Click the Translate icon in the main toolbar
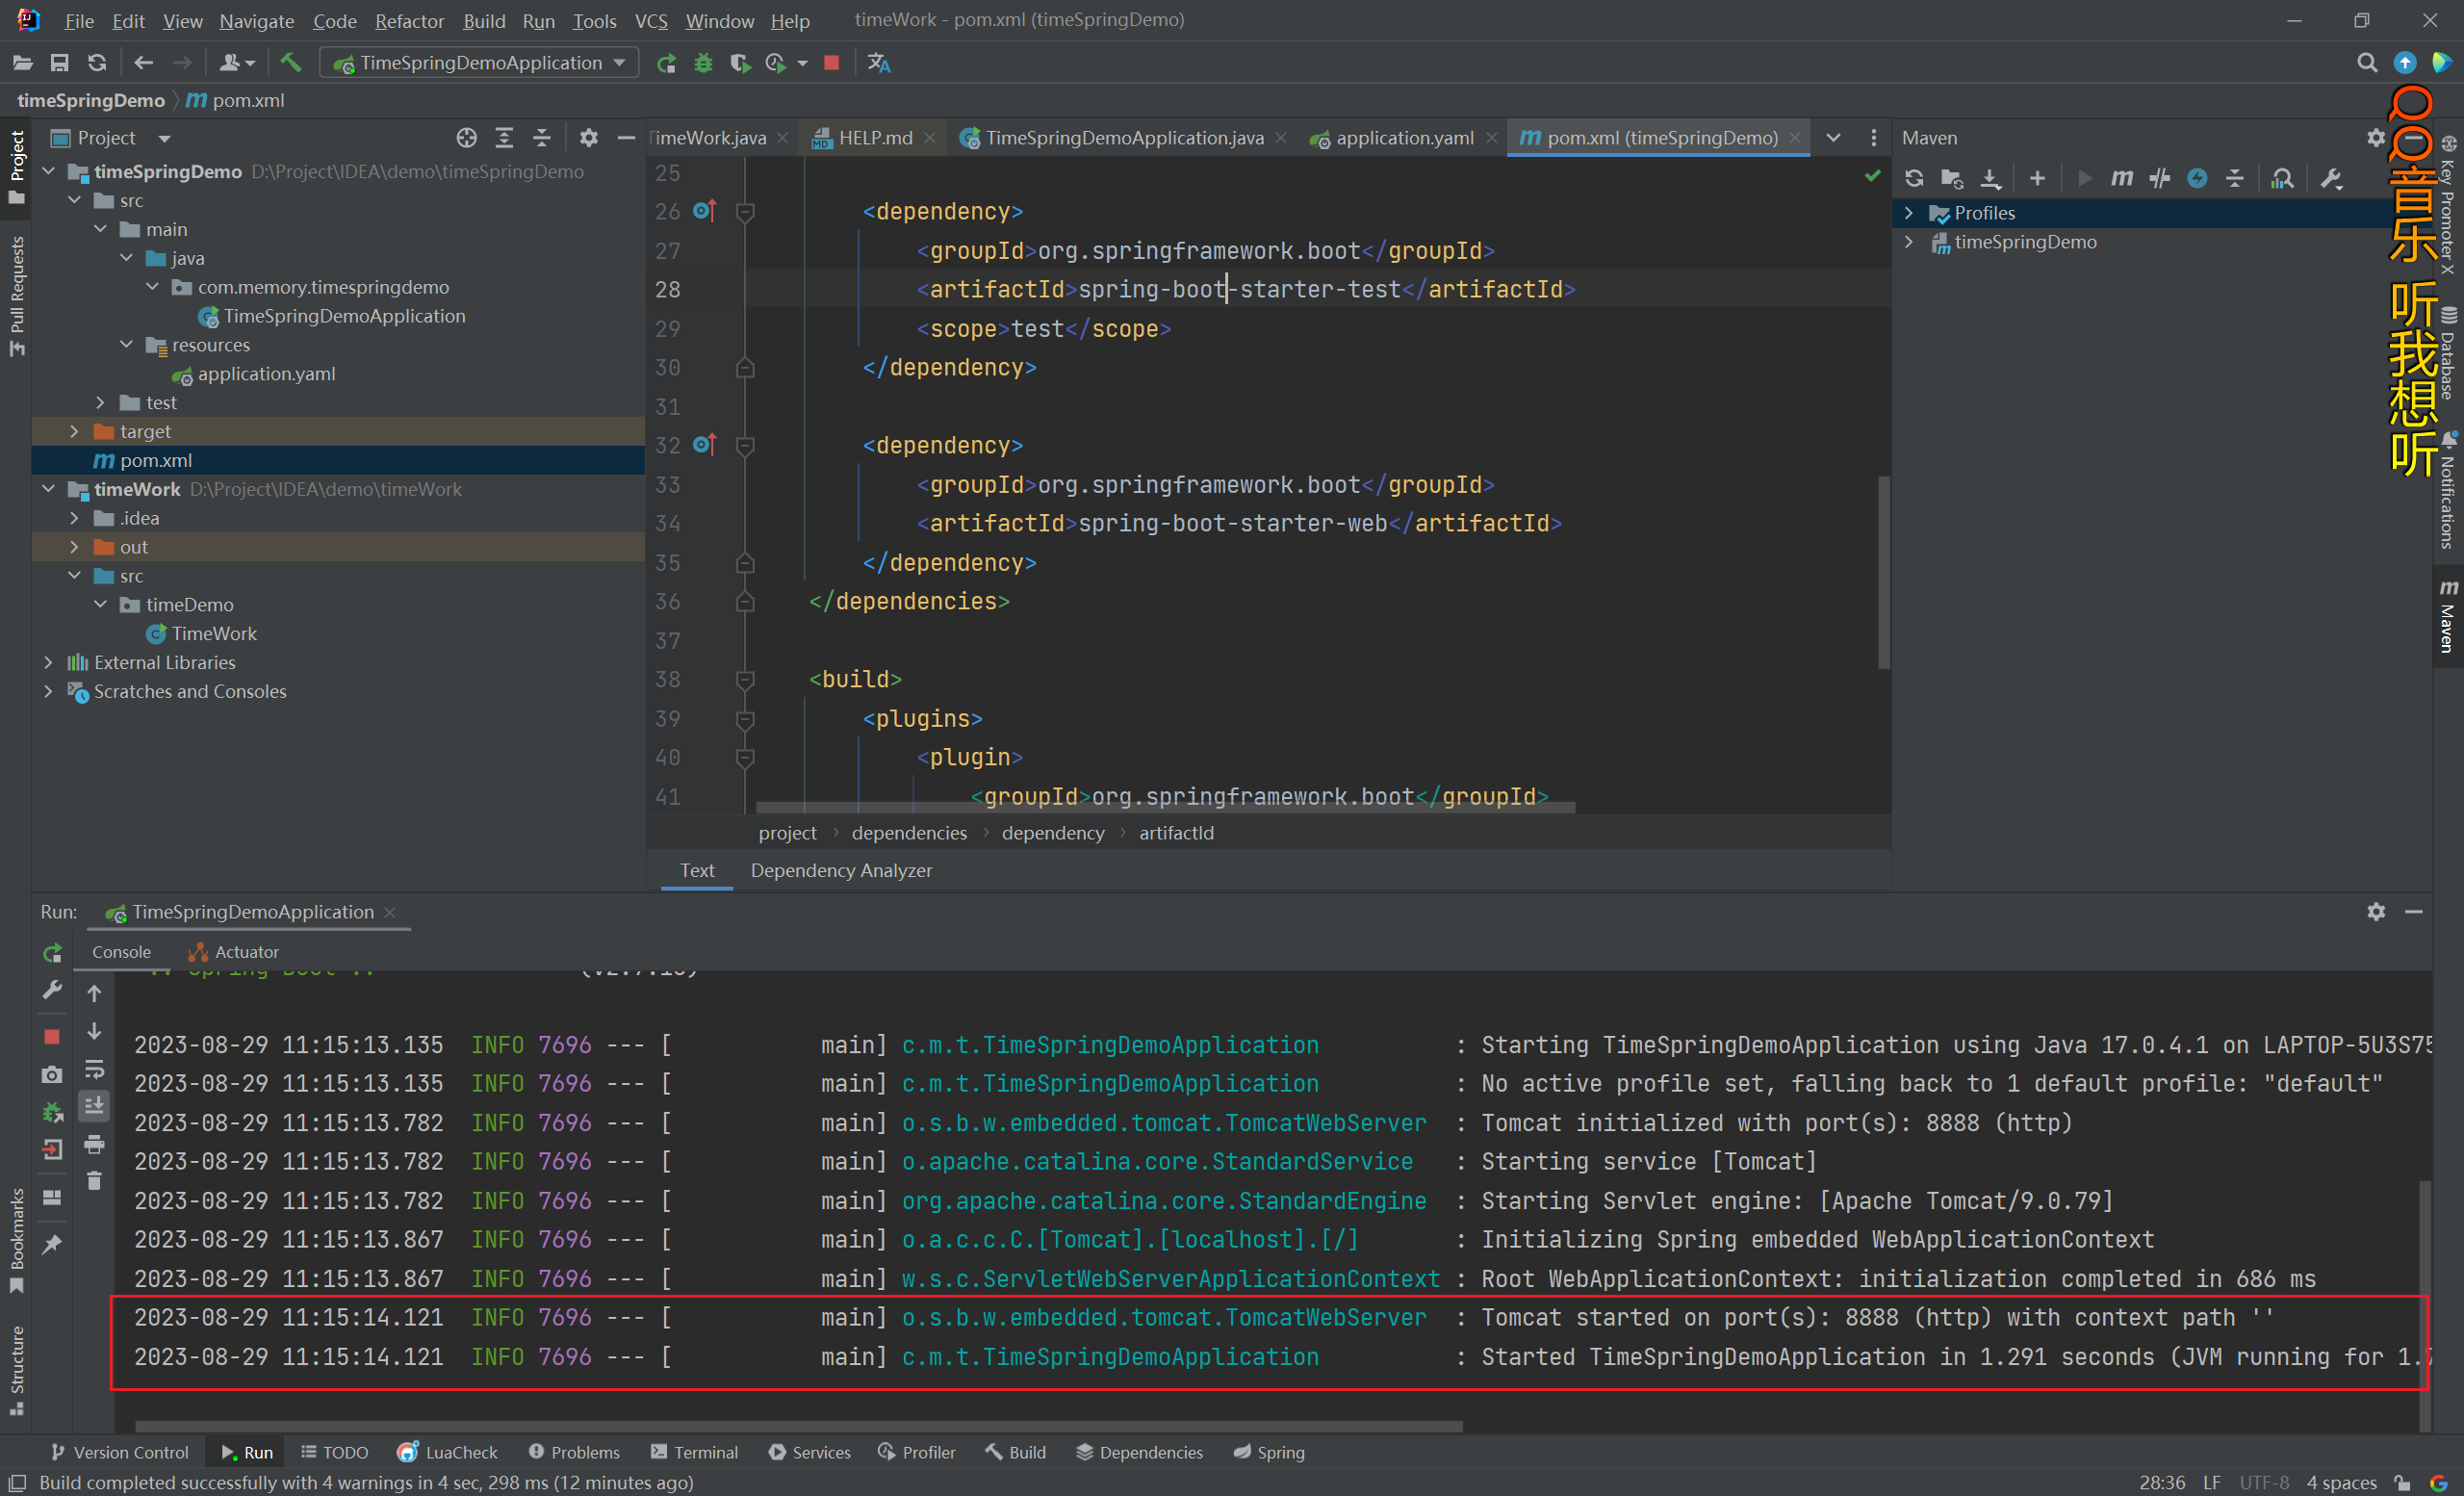Image resolution: width=2464 pixels, height=1496 pixels. (x=879, y=63)
